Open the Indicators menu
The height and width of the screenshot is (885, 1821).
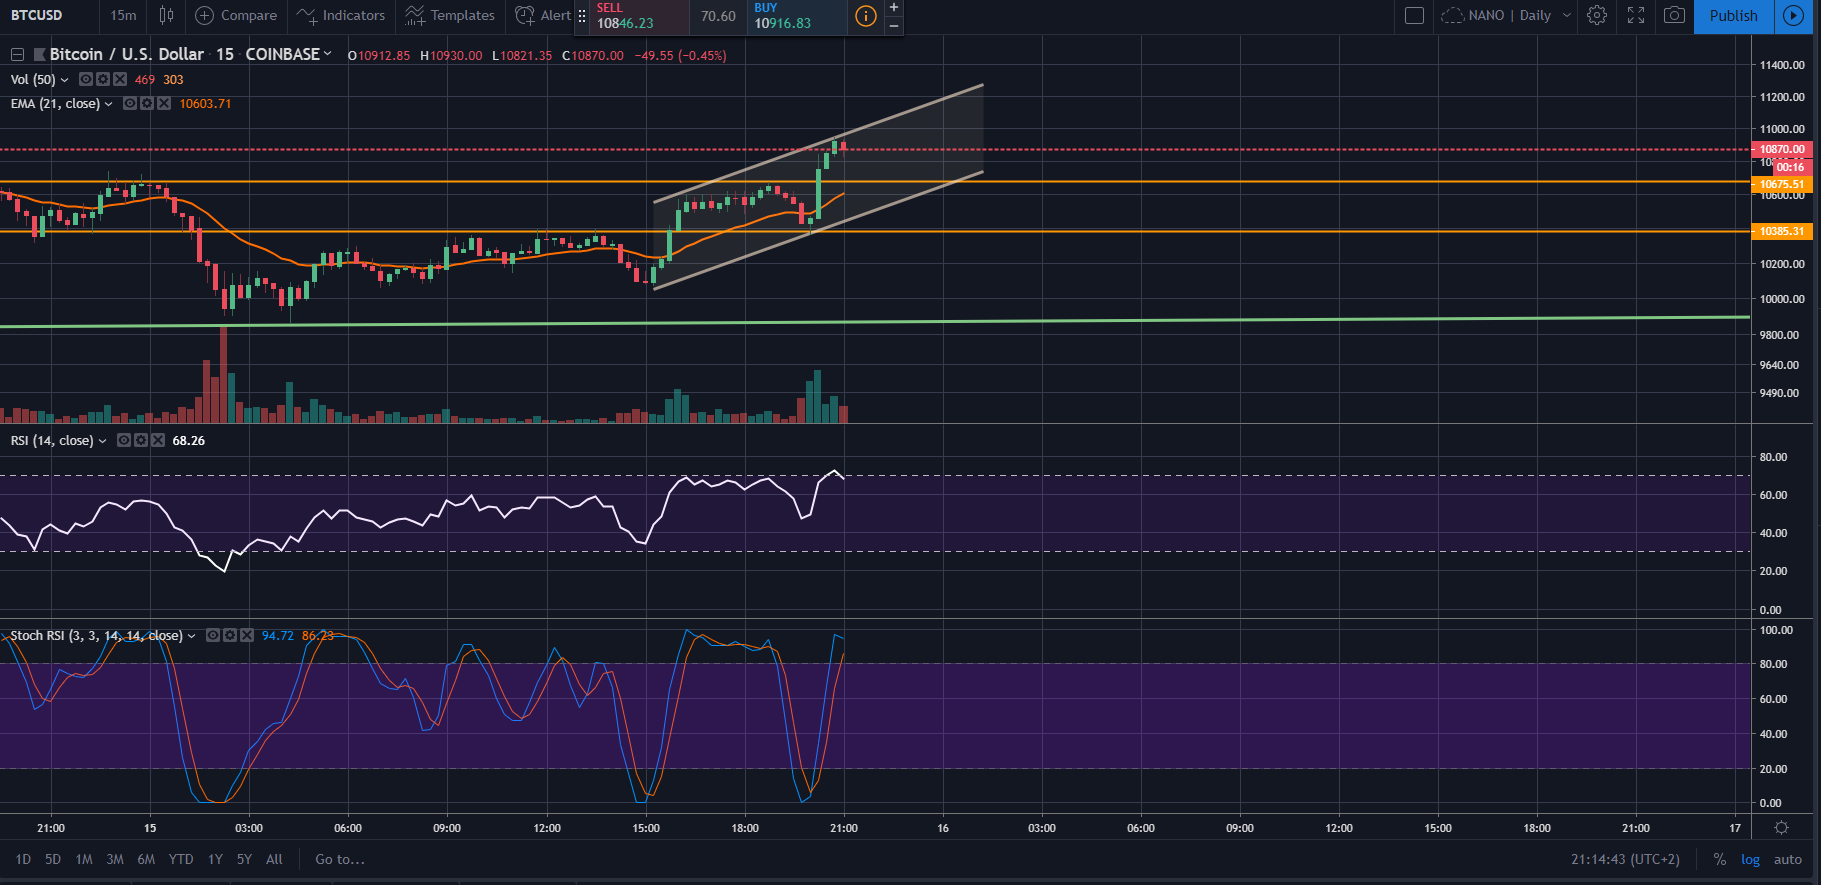click(341, 15)
